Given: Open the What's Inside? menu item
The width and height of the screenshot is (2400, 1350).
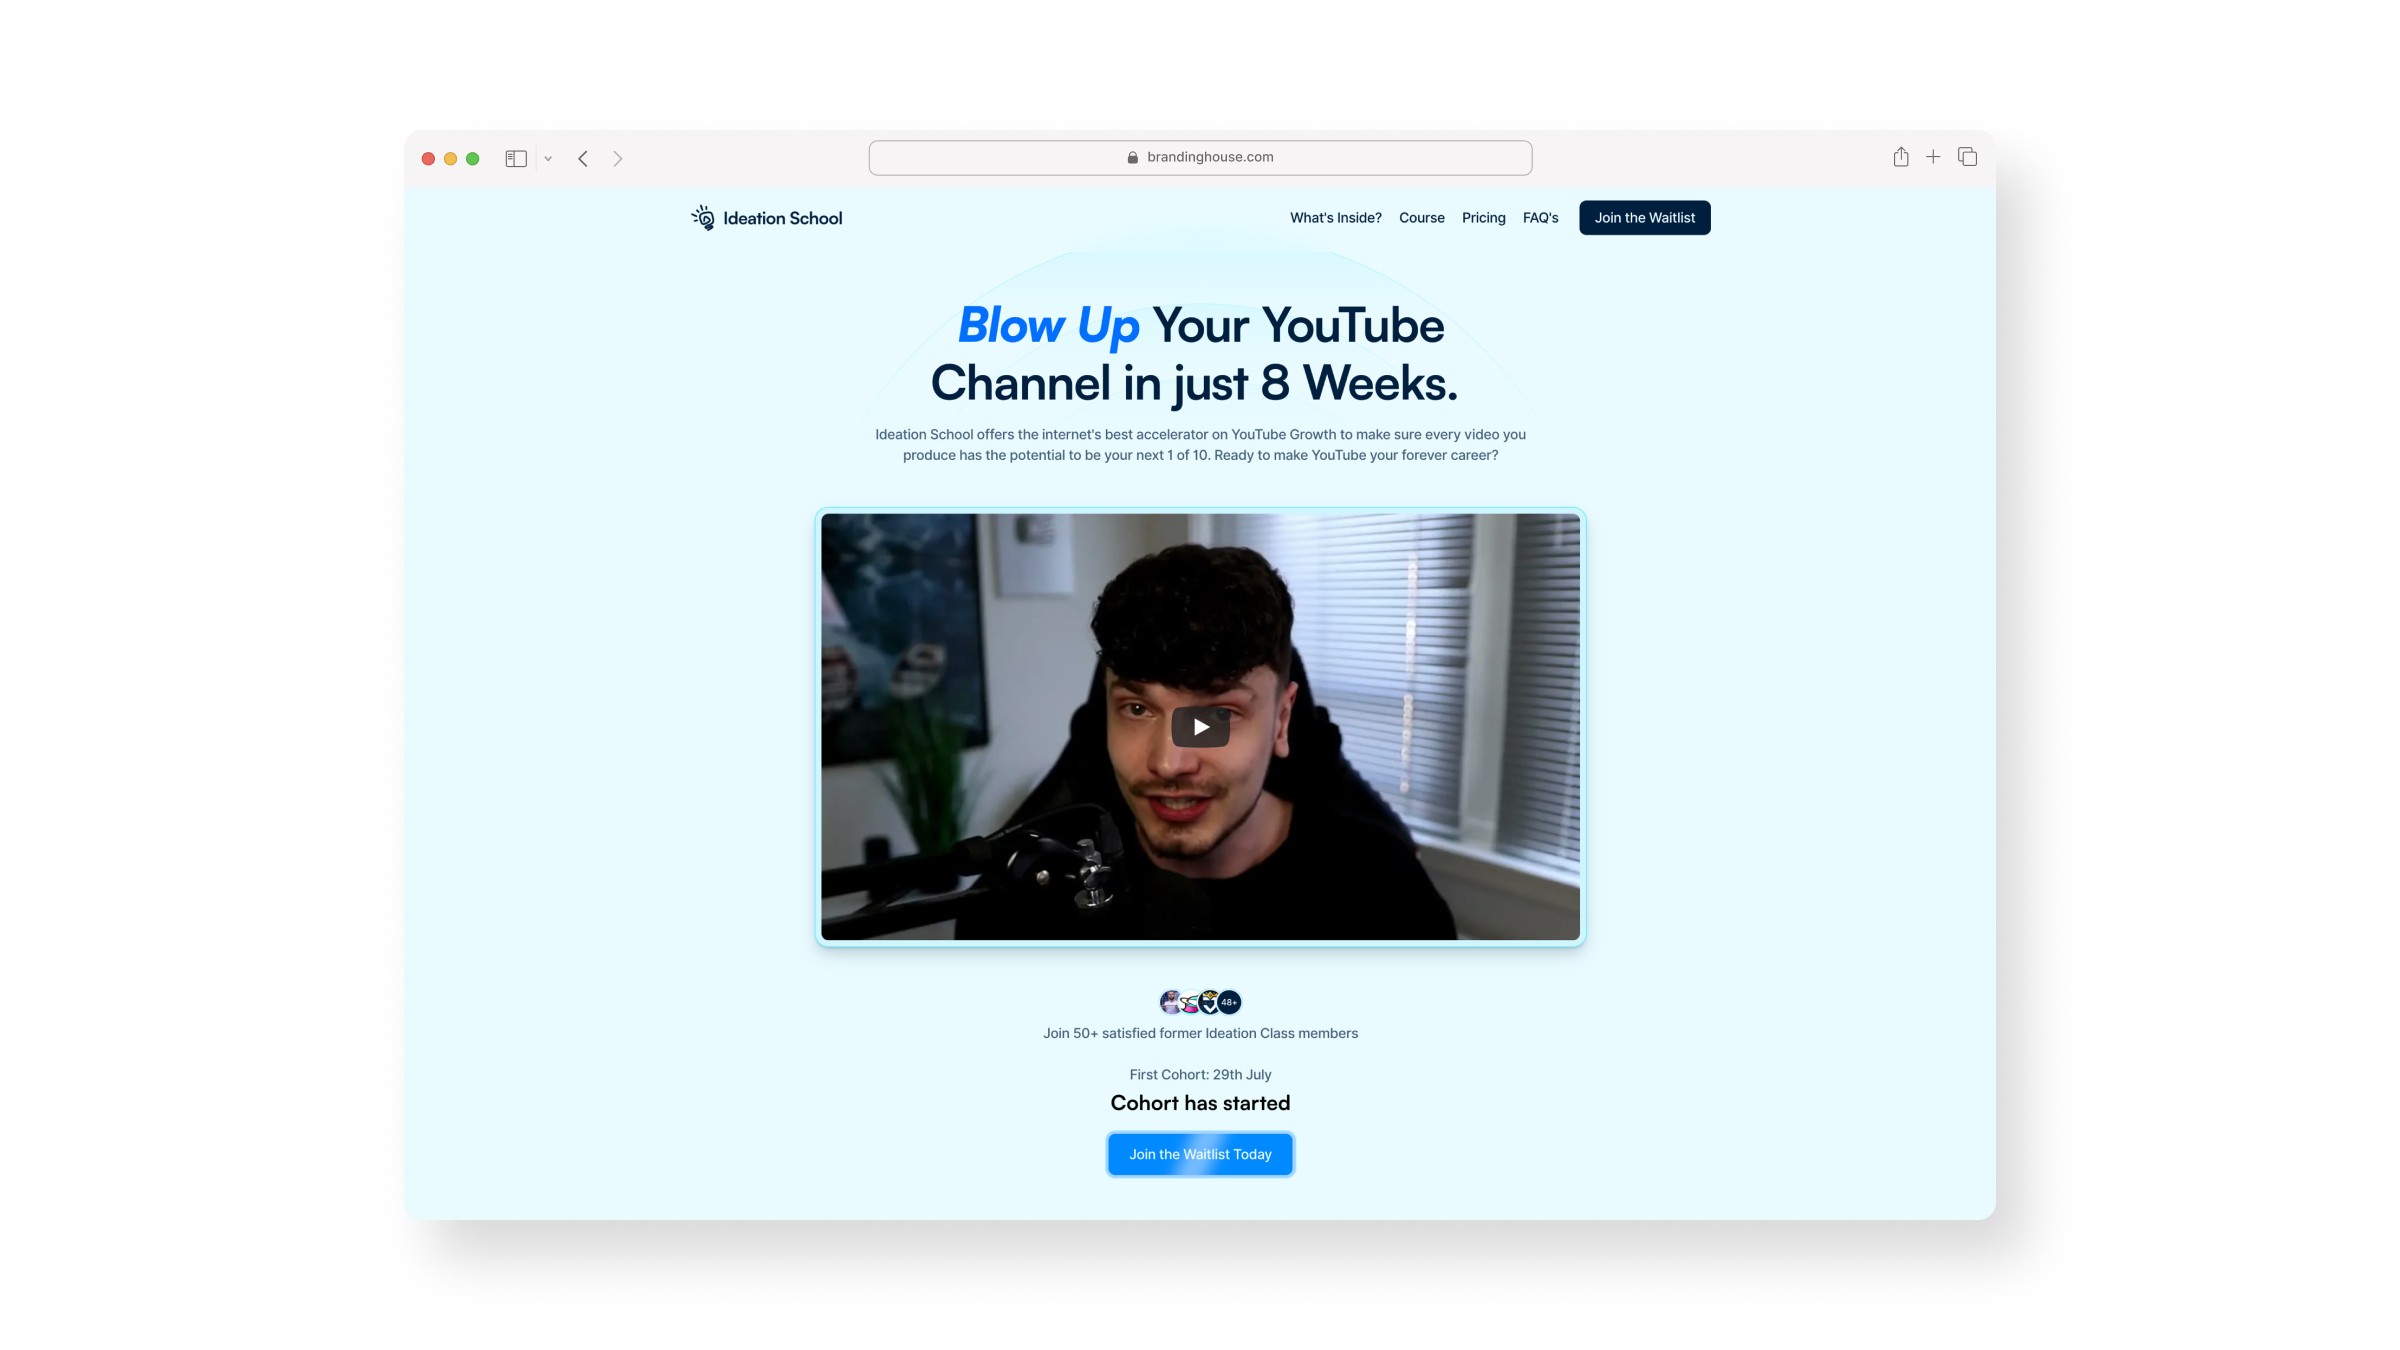Looking at the screenshot, I should pos(1335,218).
